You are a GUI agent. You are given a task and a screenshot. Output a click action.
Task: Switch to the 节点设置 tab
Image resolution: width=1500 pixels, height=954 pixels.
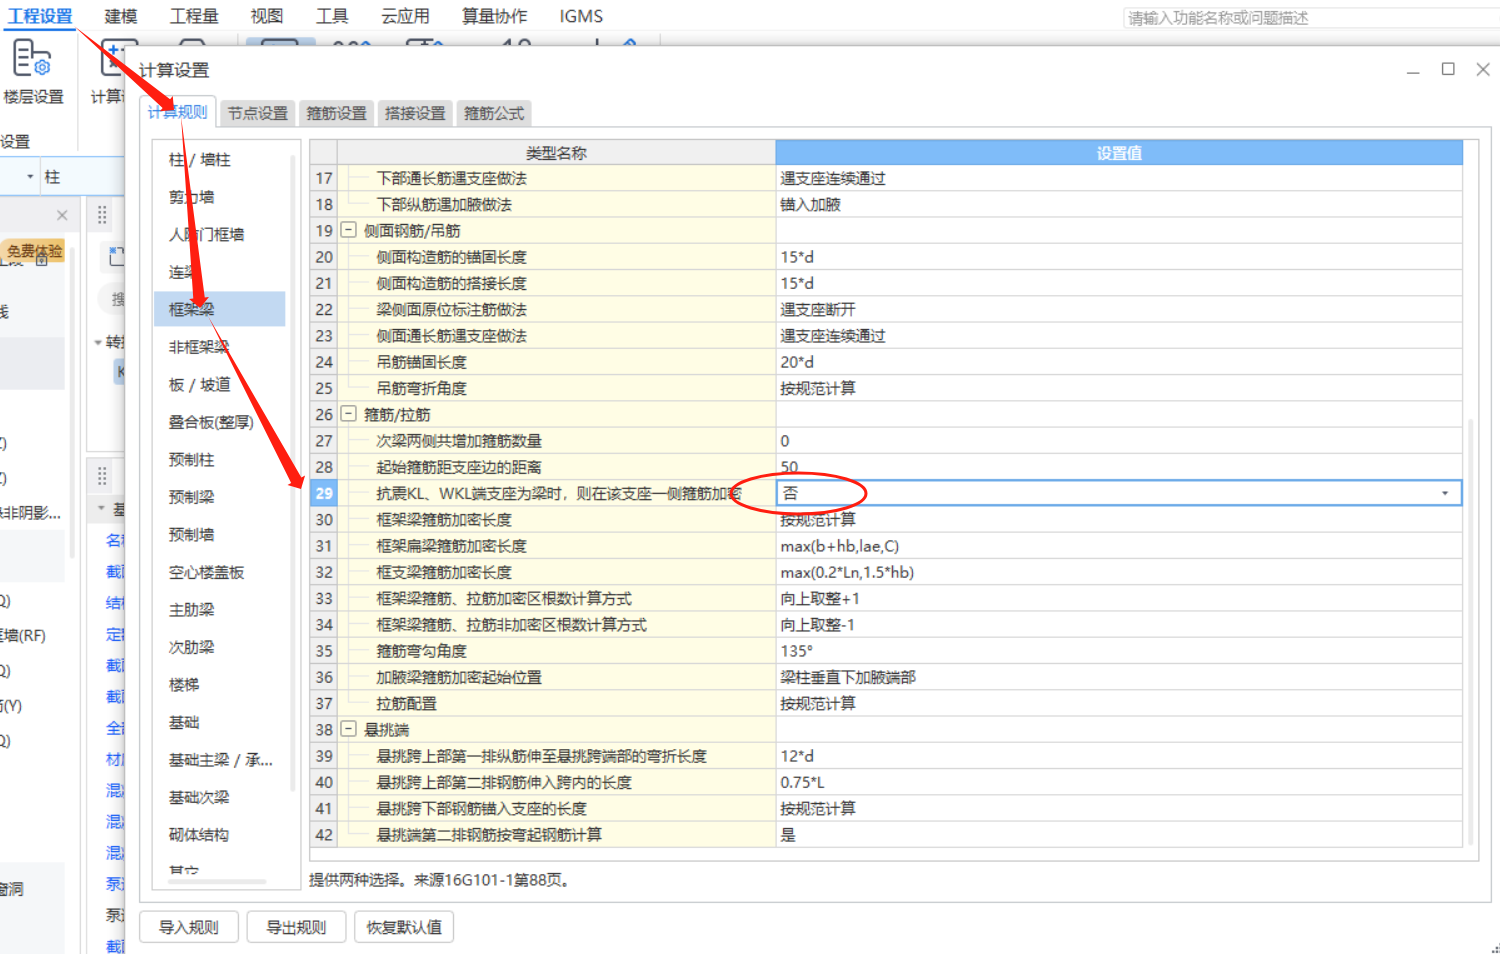click(x=257, y=113)
